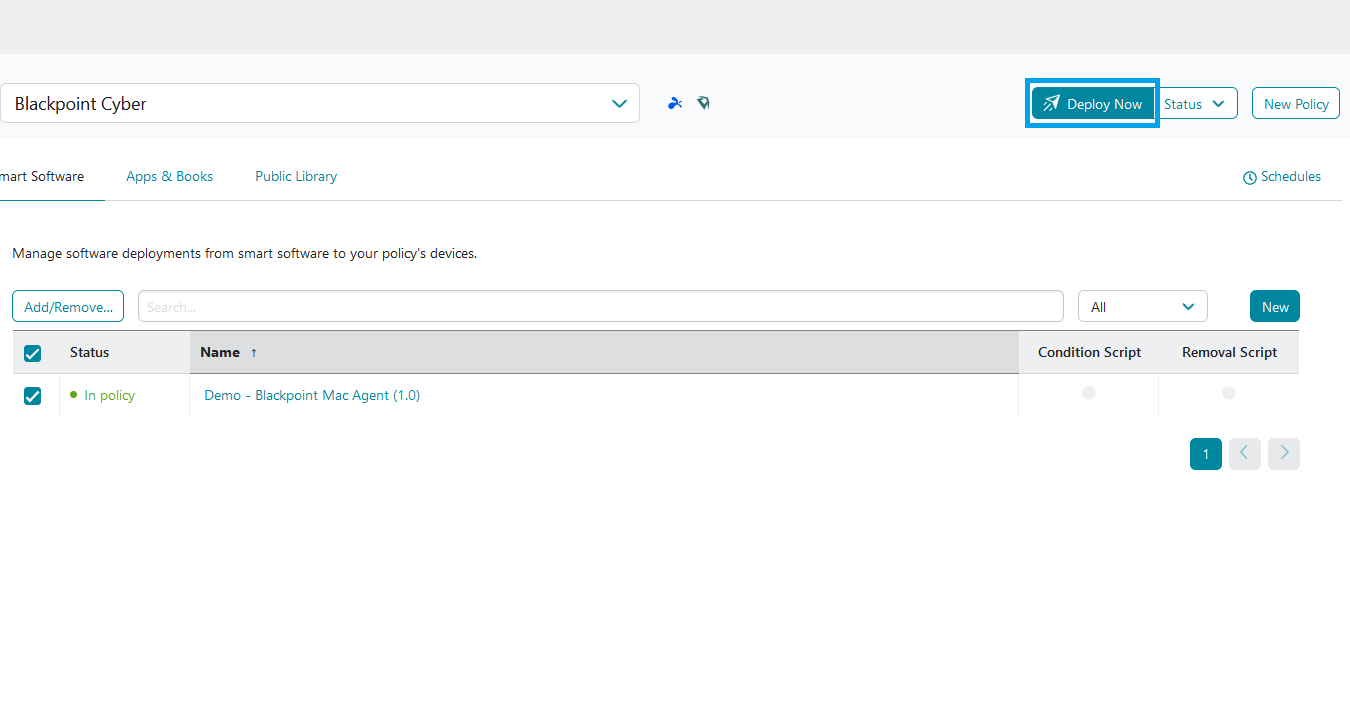The height and width of the screenshot is (713, 1350).
Task: Click the Add/Remove... button
Action: pos(68,307)
